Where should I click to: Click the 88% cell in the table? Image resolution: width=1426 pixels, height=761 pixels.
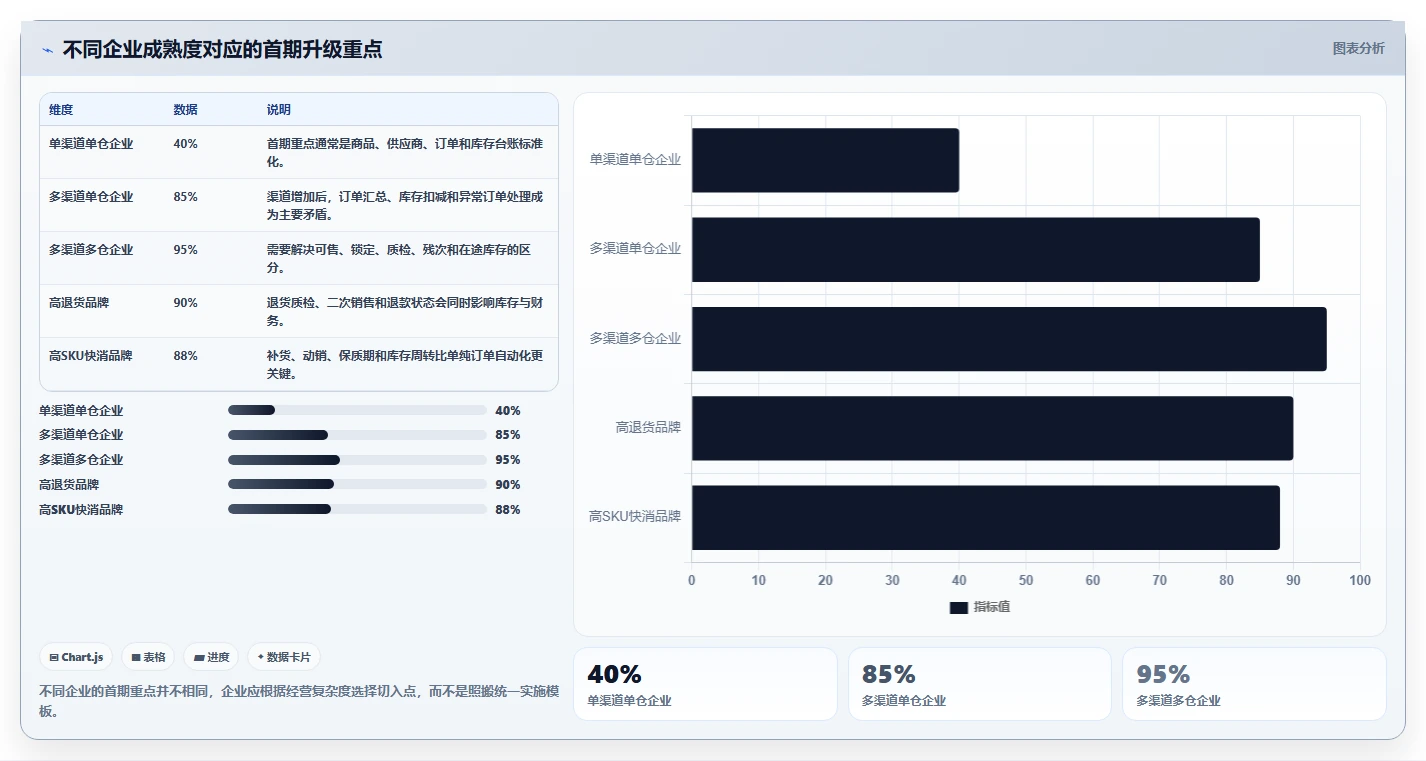pyautogui.click(x=185, y=356)
